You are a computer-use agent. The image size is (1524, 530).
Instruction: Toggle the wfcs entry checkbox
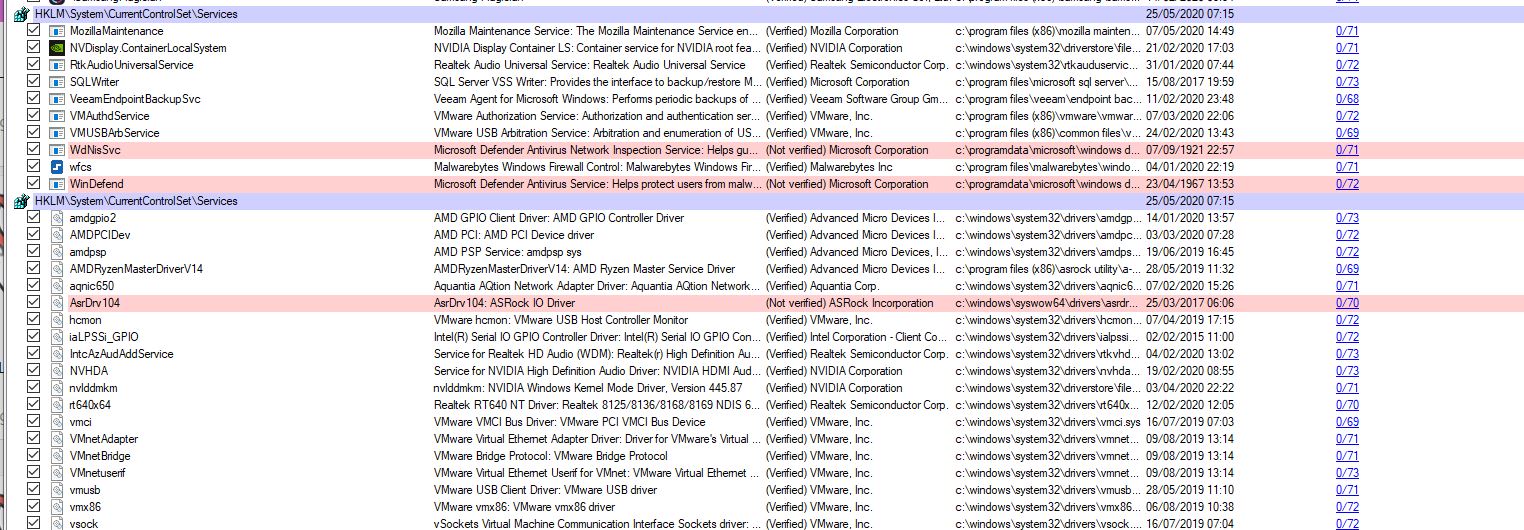pos(33,167)
